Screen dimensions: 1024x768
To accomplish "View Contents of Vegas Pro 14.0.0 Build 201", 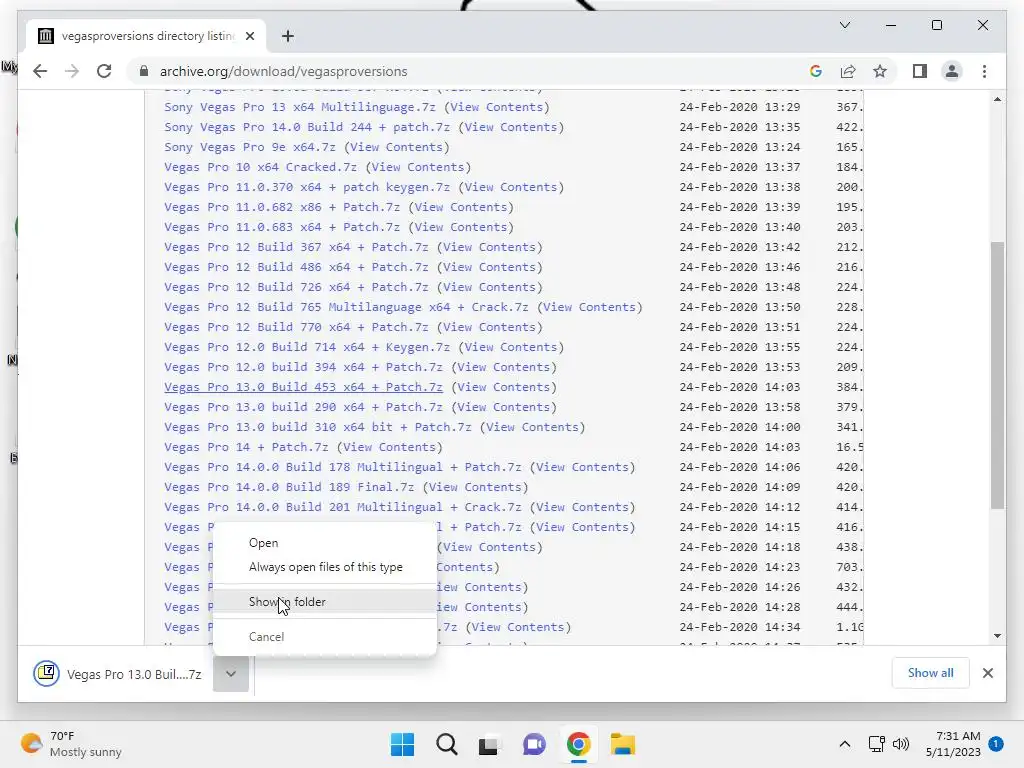I will [x=582, y=507].
